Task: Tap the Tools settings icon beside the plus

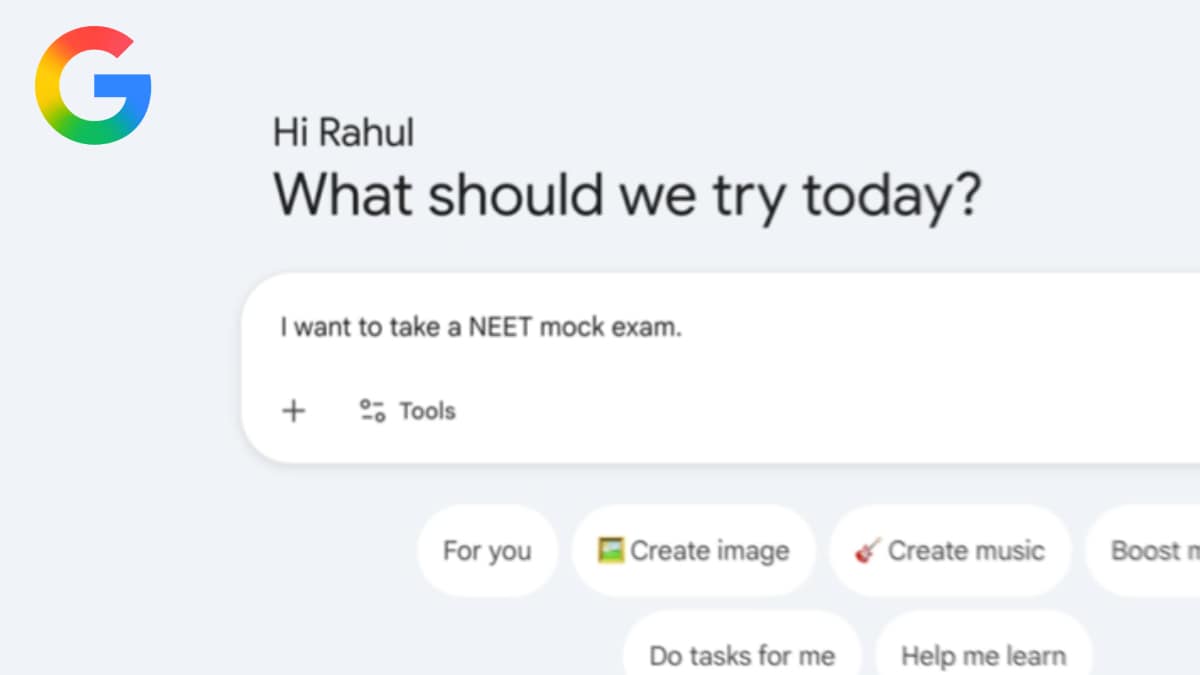Action: 371,410
